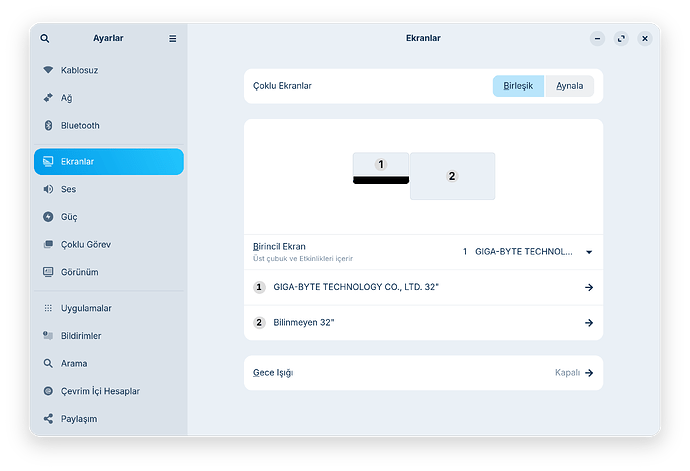Image resolution: width=690 pixels, height=471 pixels.
Task: Click the Kapalı status text
Action: coord(567,373)
